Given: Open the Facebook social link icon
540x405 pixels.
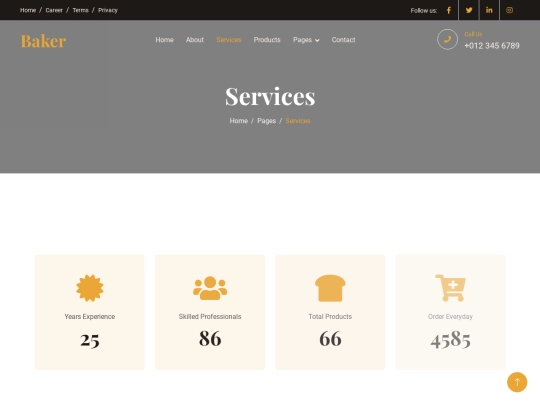Looking at the screenshot, I should coord(448,10).
